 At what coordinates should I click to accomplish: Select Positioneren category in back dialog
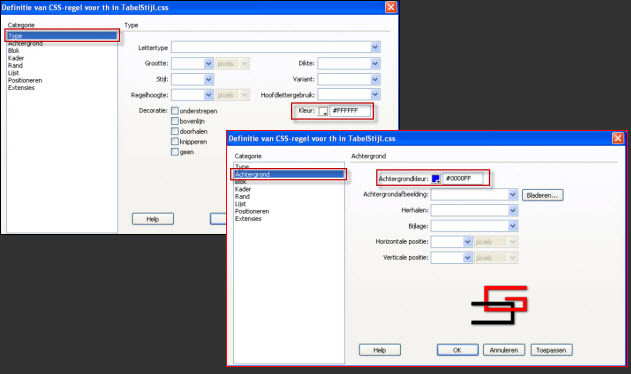[25, 81]
